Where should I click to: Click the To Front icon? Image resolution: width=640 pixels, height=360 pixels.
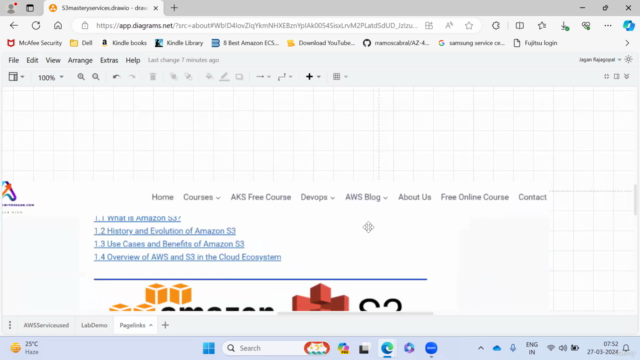pos(173,77)
